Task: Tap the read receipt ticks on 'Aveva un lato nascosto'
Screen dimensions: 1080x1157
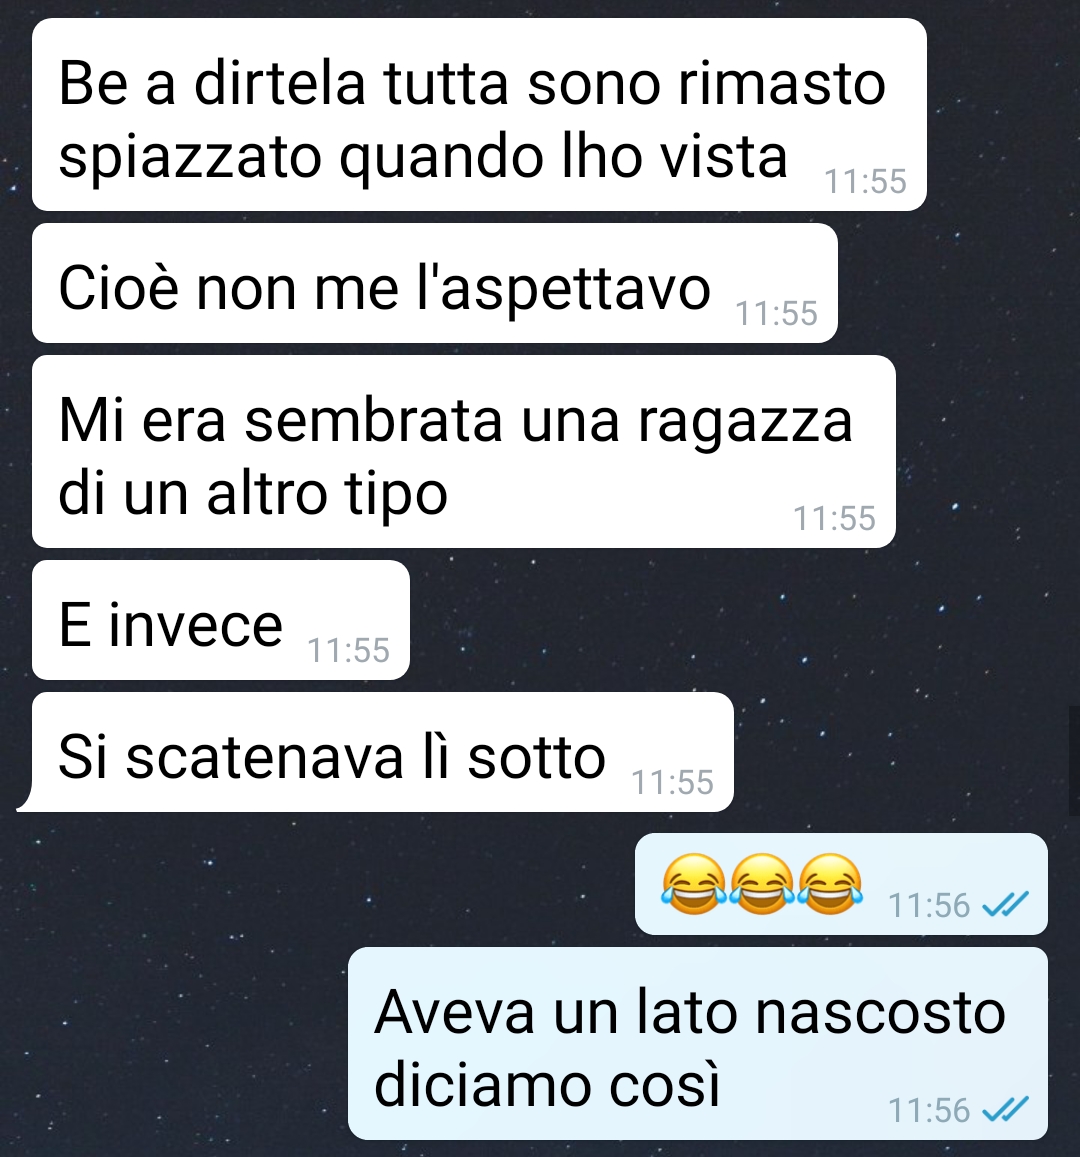Action: pos(1006,1109)
